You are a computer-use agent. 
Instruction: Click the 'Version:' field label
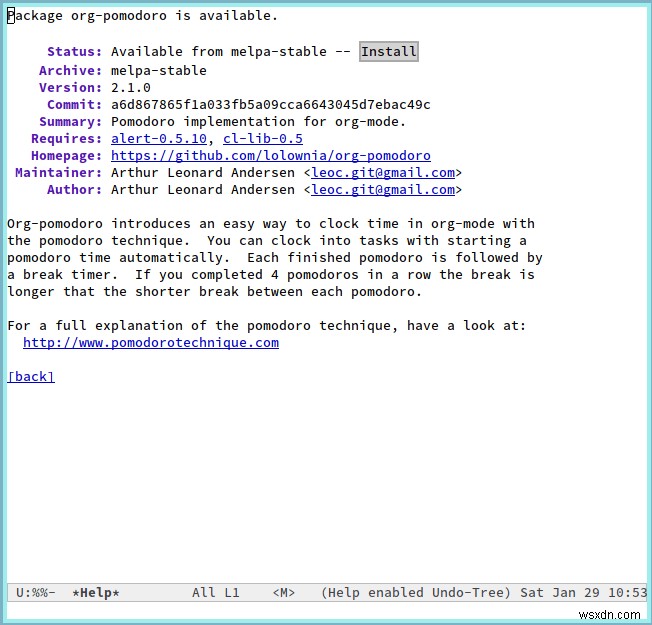(71, 88)
